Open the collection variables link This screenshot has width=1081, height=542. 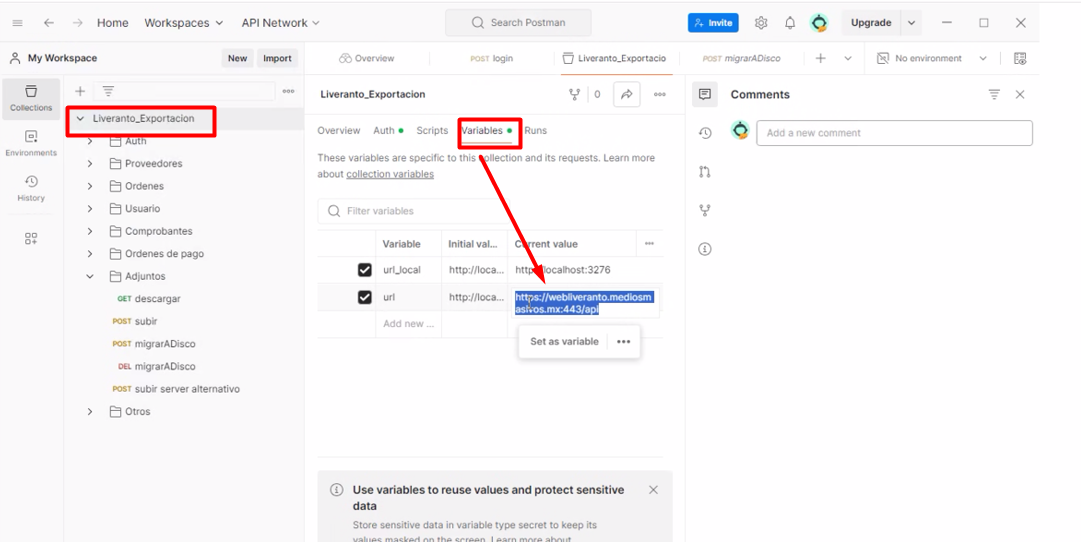point(390,174)
